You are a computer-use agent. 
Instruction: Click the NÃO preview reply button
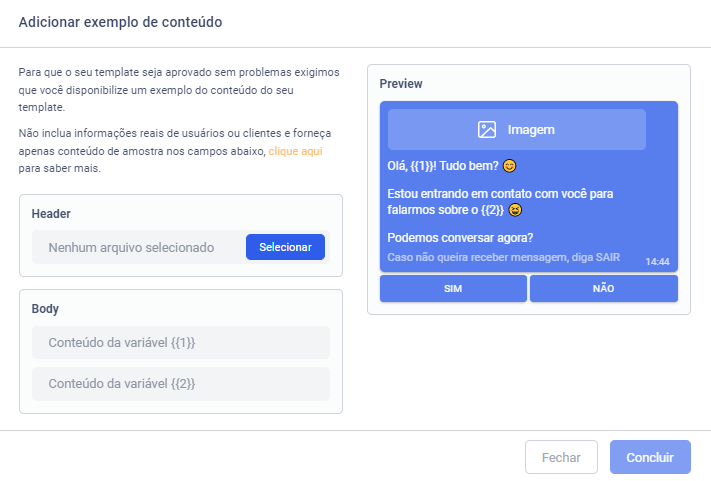tap(603, 288)
